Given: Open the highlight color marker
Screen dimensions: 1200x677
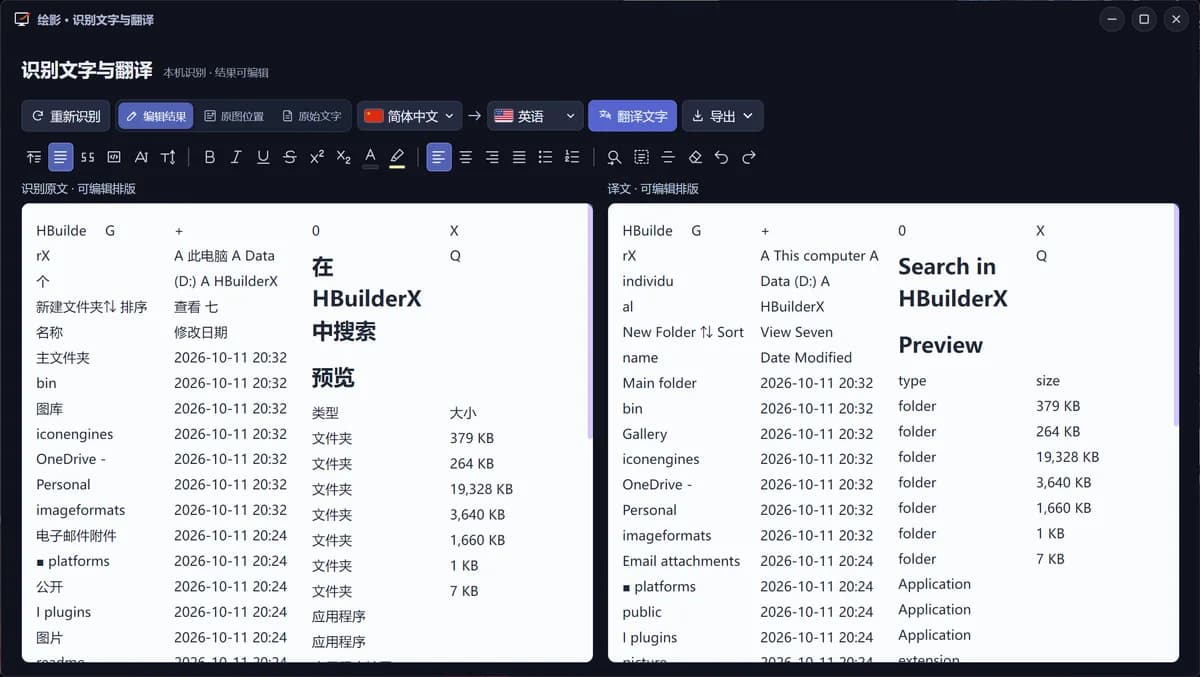Looking at the screenshot, I should [397, 157].
